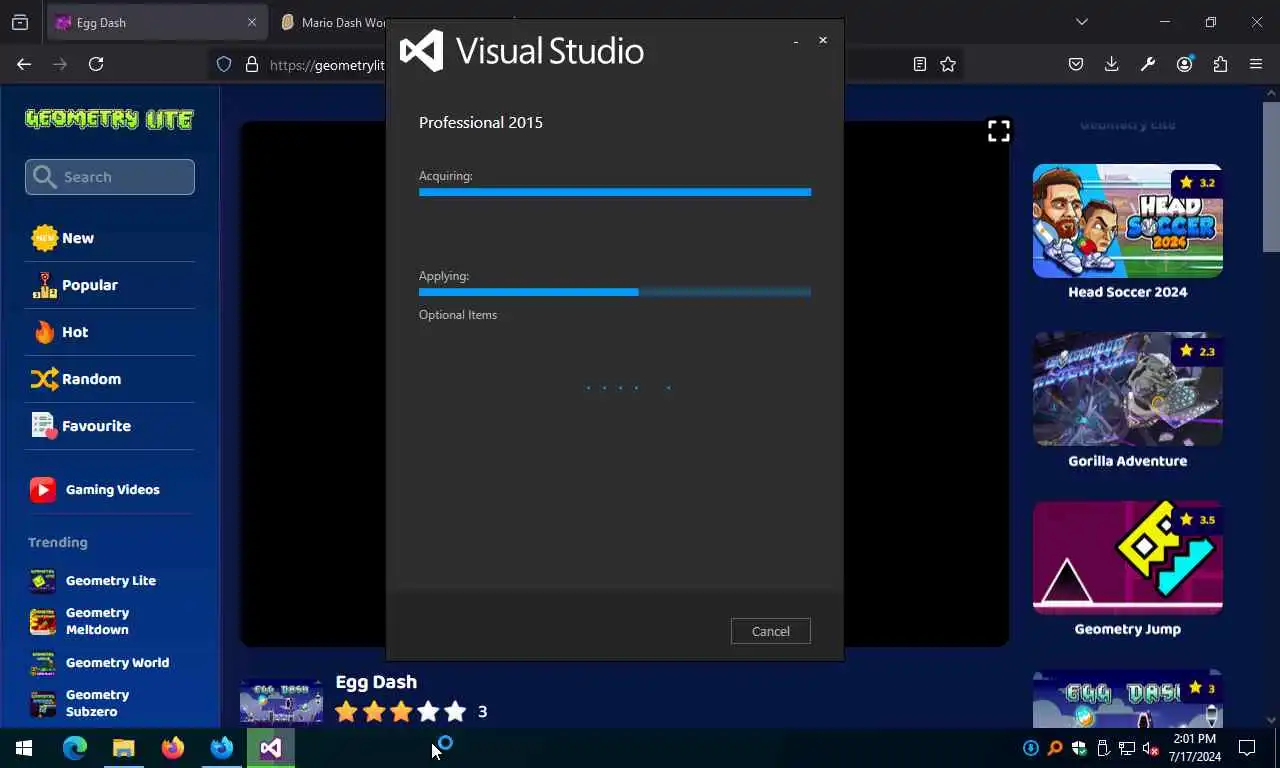This screenshot has width=1280, height=768.
Task: Open File Explorer from taskbar
Action: tap(124, 748)
